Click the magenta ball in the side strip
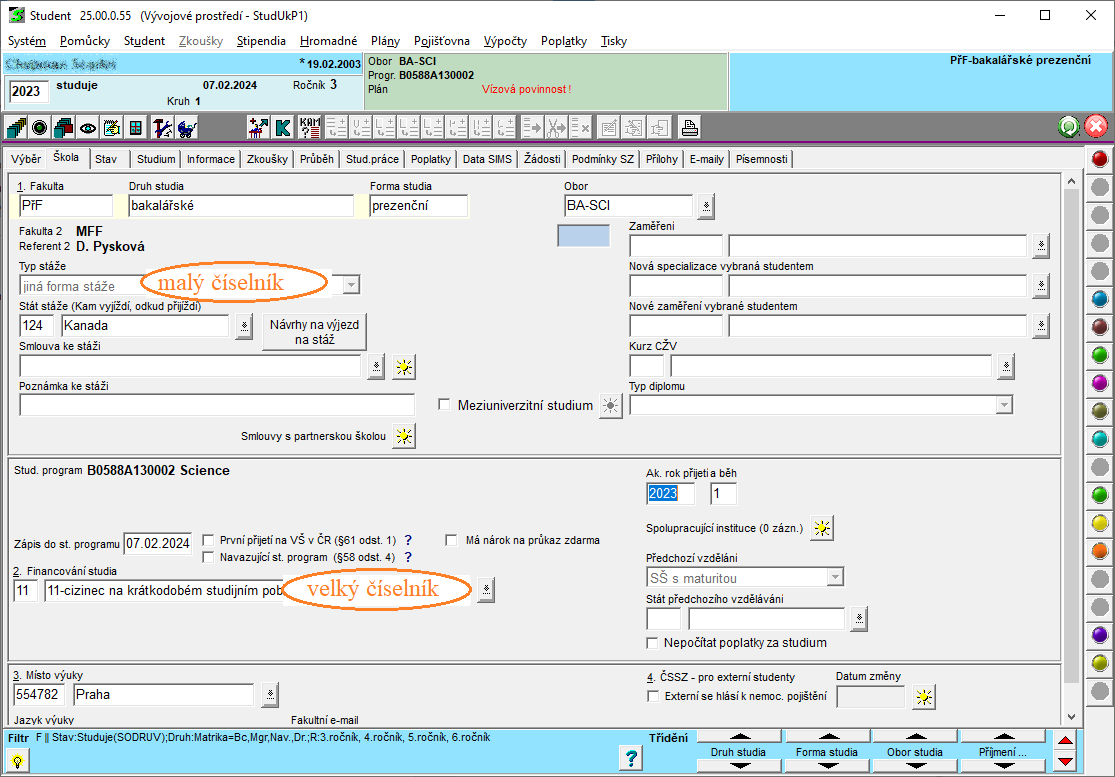This screenshot has height=777, width=1115. [1099, 383]
